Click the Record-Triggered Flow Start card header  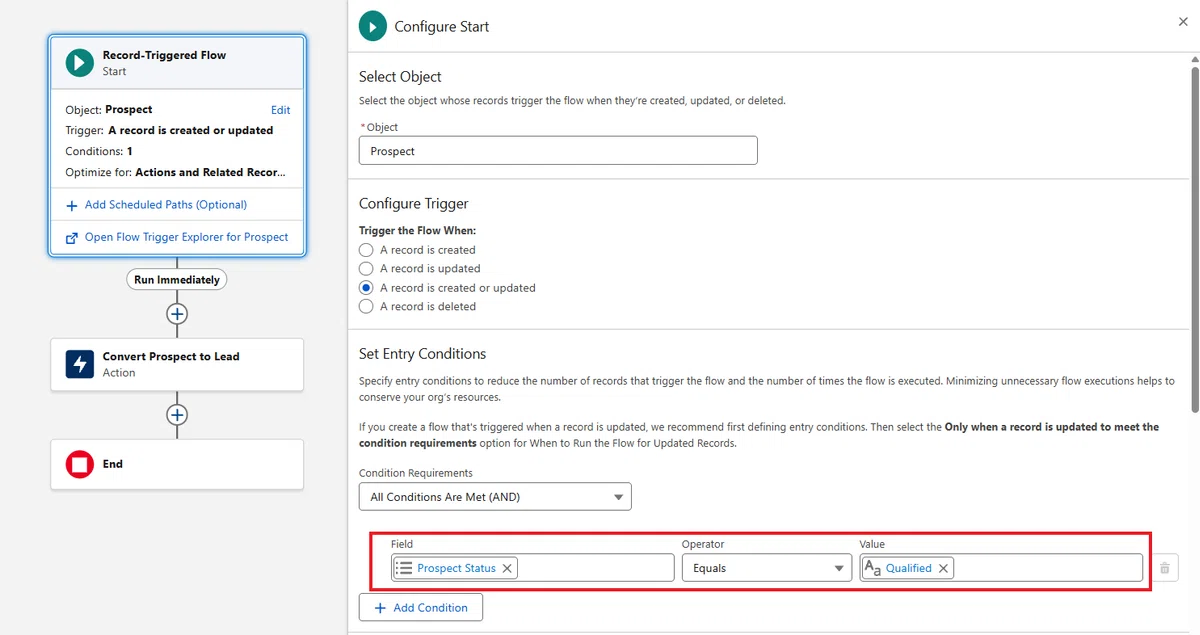[177, 63]
